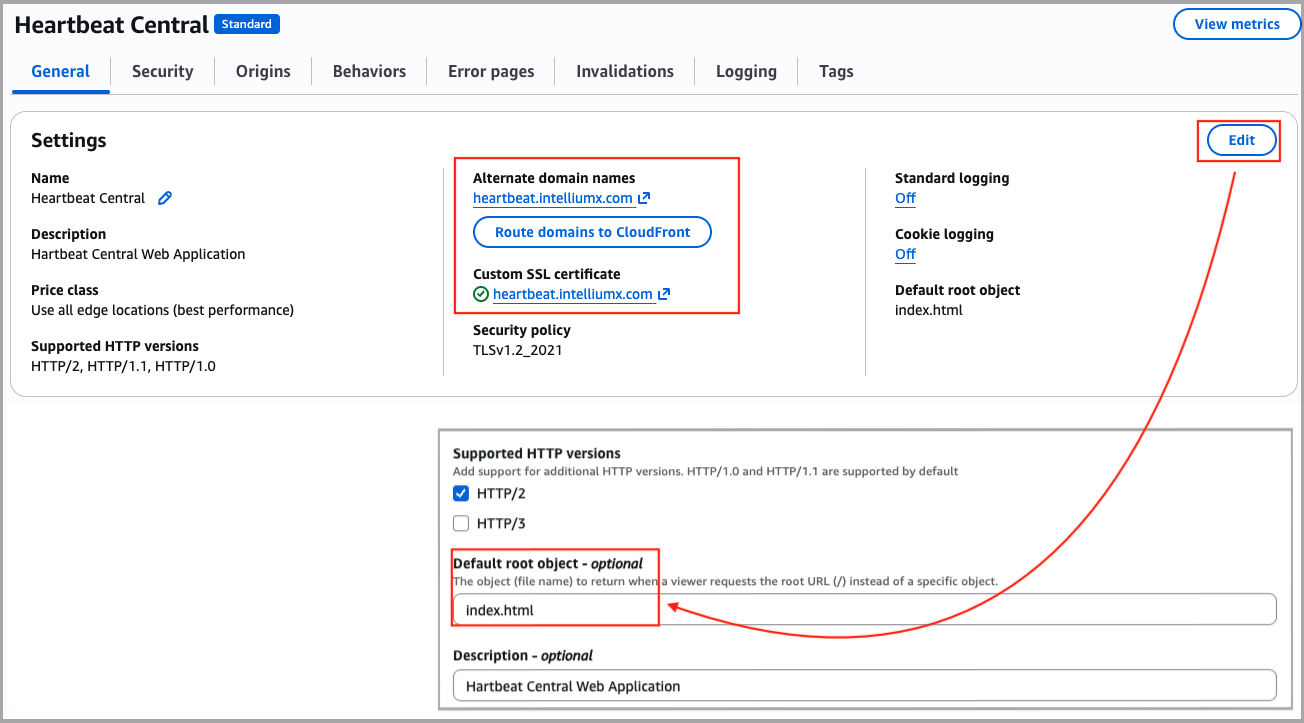Open the Tags tab
Screen dimensions: 1304x723
click(x=836, y=71)
